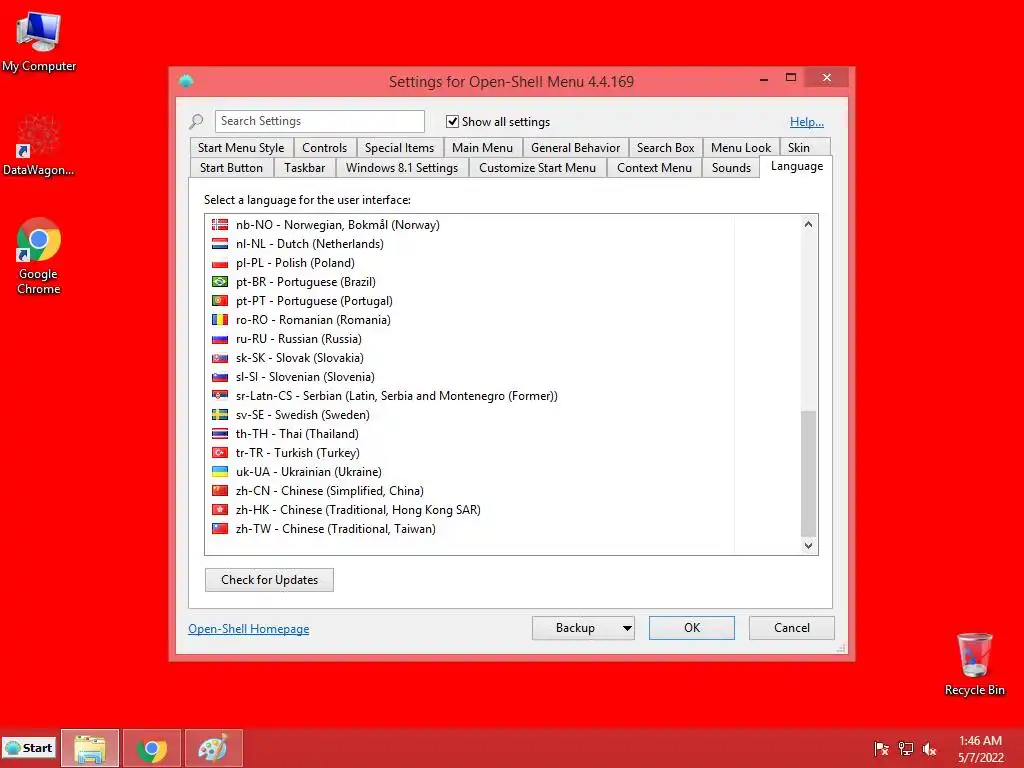Switch to Start Menu Style tab

click(241, 148)
